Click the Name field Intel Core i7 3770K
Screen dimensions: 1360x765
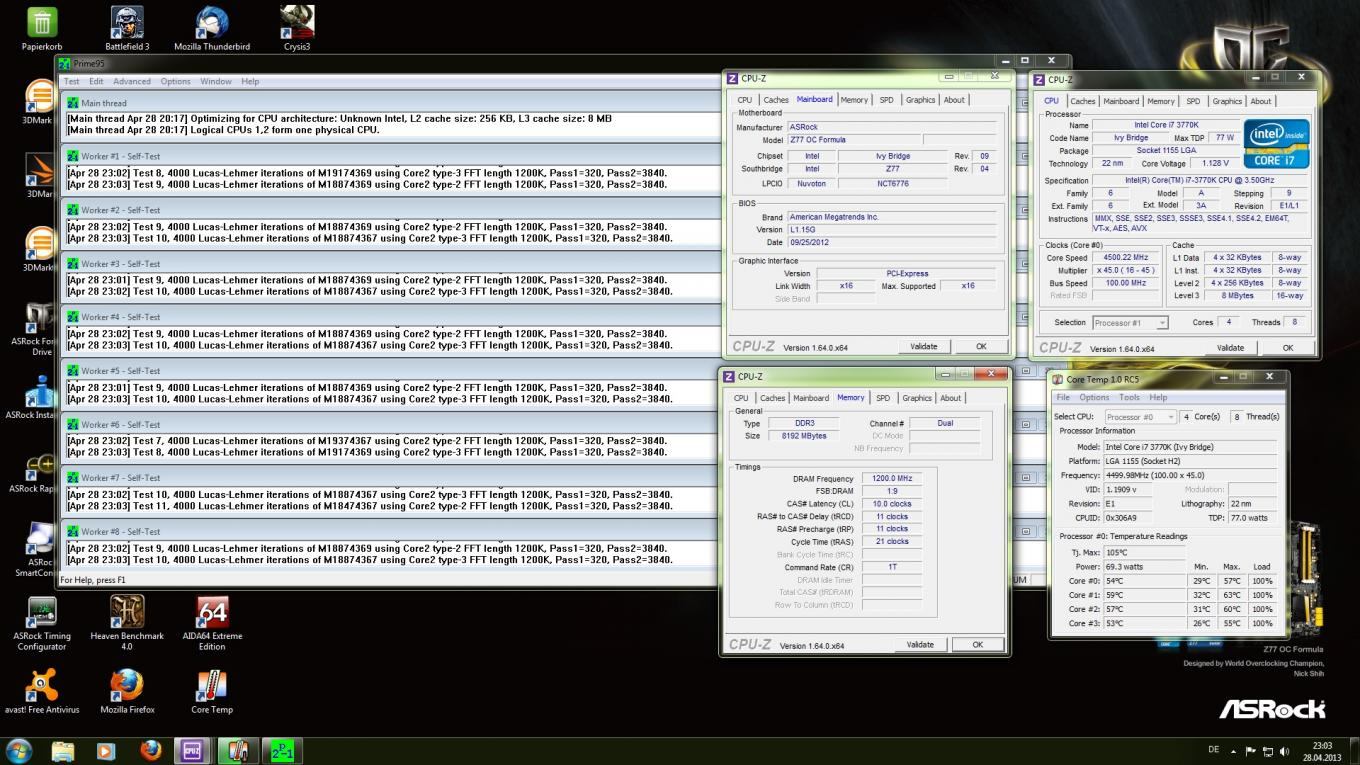tap(1165, 125)
